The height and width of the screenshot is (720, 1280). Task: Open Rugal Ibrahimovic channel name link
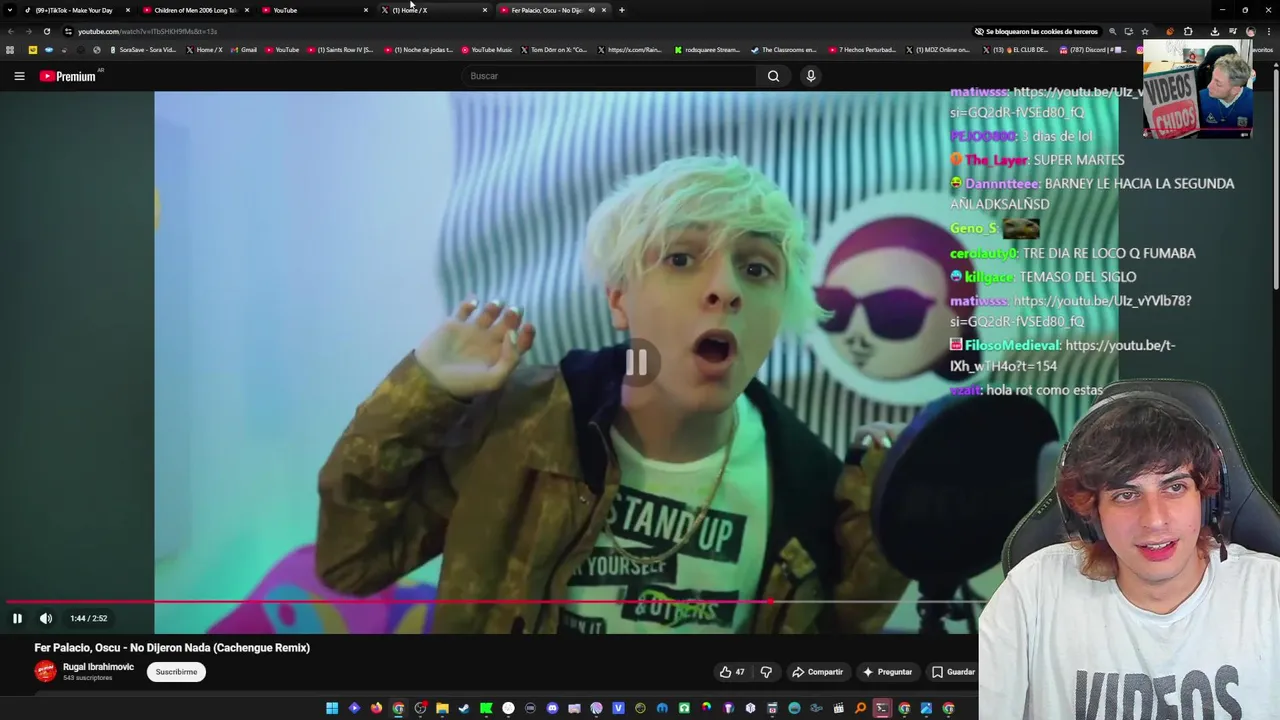coord(98,667)
